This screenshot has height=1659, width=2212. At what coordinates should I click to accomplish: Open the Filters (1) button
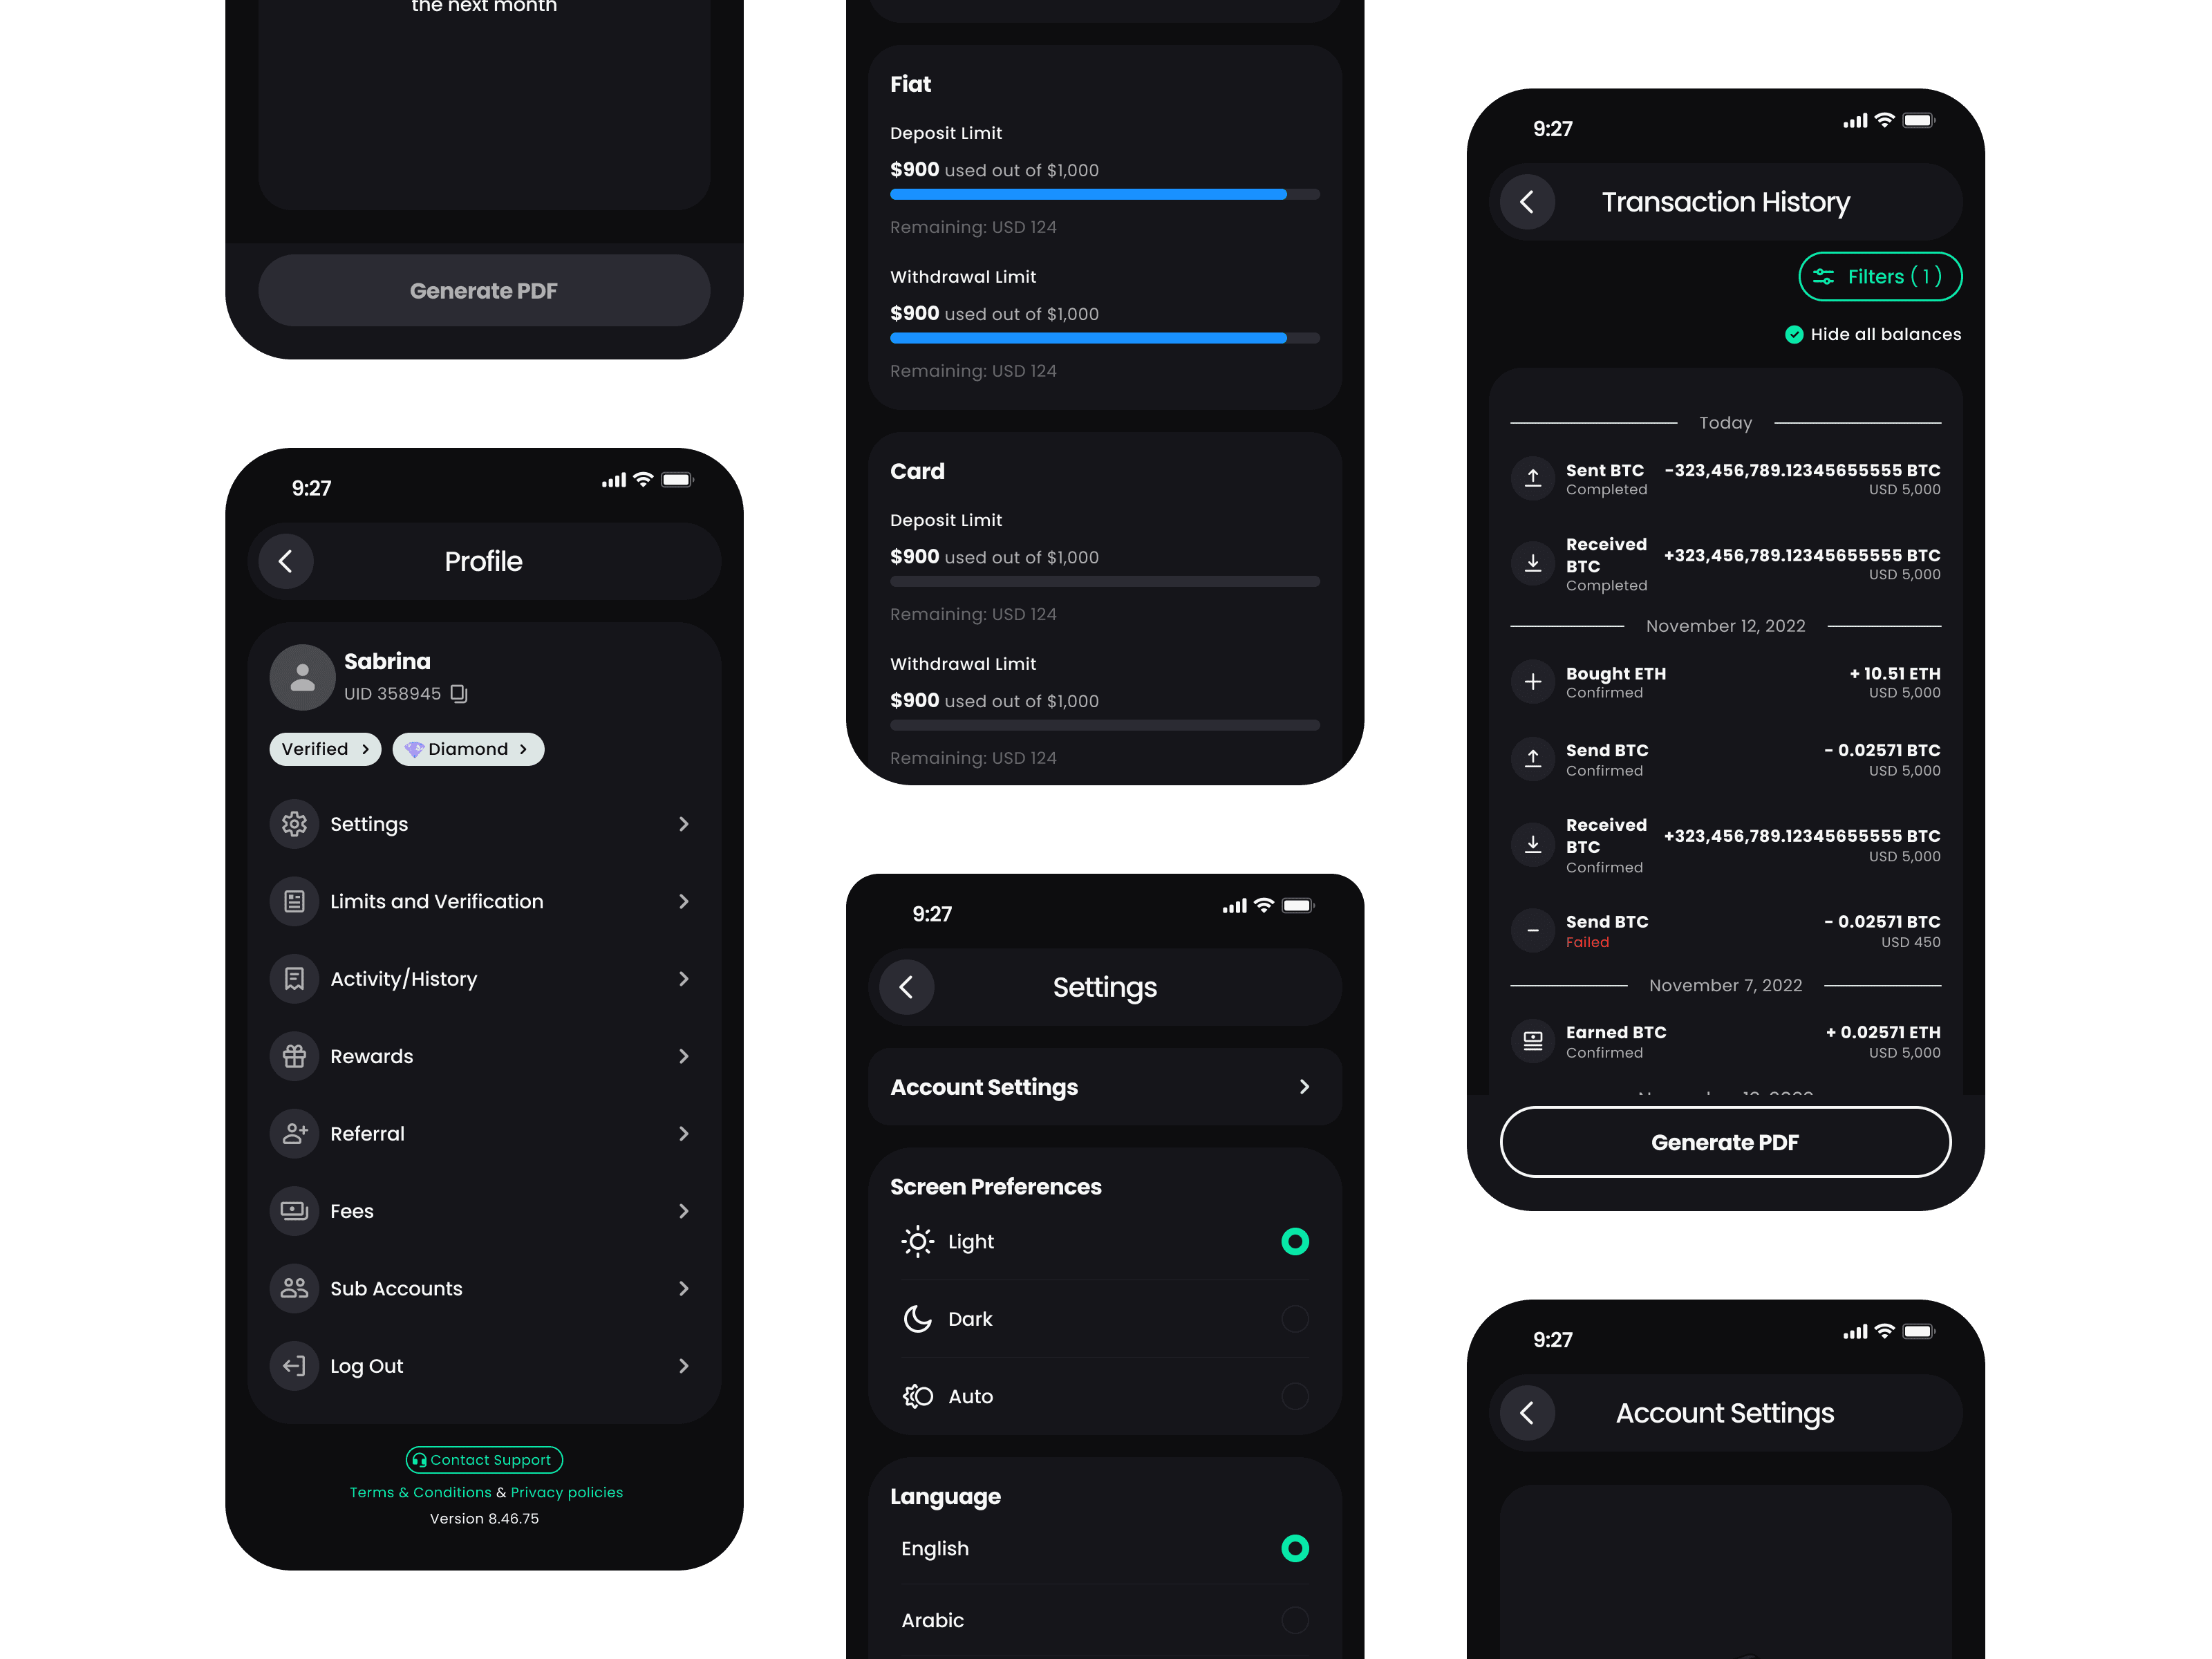[x=1879, y=277]
